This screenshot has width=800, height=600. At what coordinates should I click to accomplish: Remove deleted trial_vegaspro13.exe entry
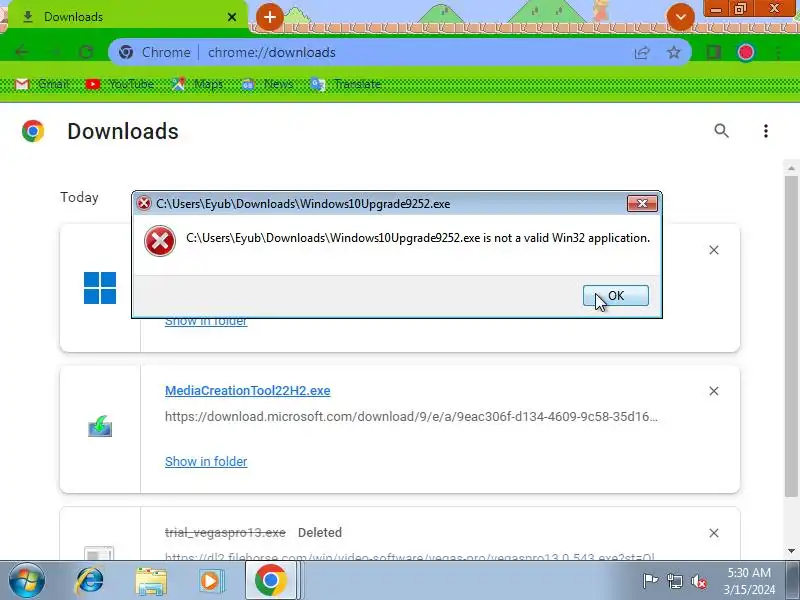tap(713, 533)
